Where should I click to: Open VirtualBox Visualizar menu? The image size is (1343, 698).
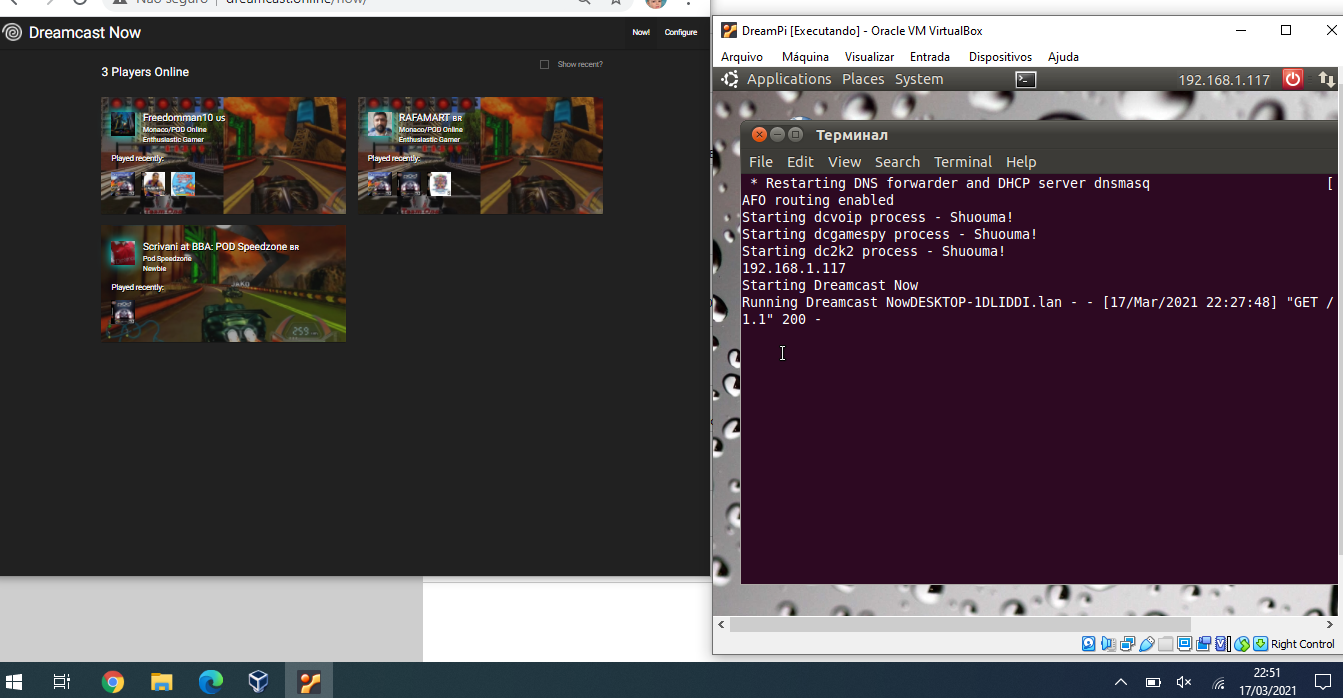click(869, 57)
